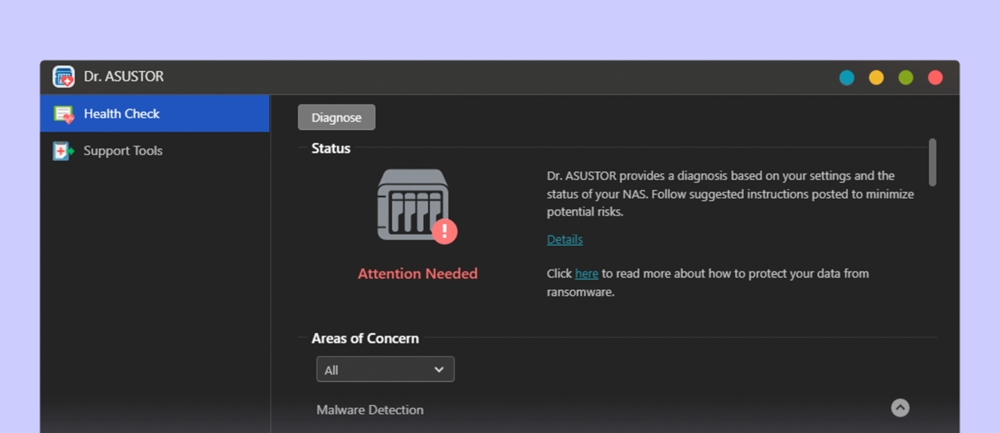Click the Health Check sidebar icon
This screenshot has height=433, width=1000.
point(64,114)
